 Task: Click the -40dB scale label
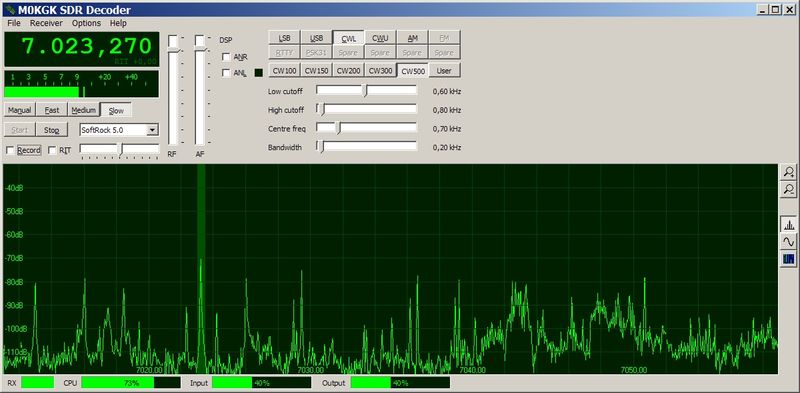point(14,188)
